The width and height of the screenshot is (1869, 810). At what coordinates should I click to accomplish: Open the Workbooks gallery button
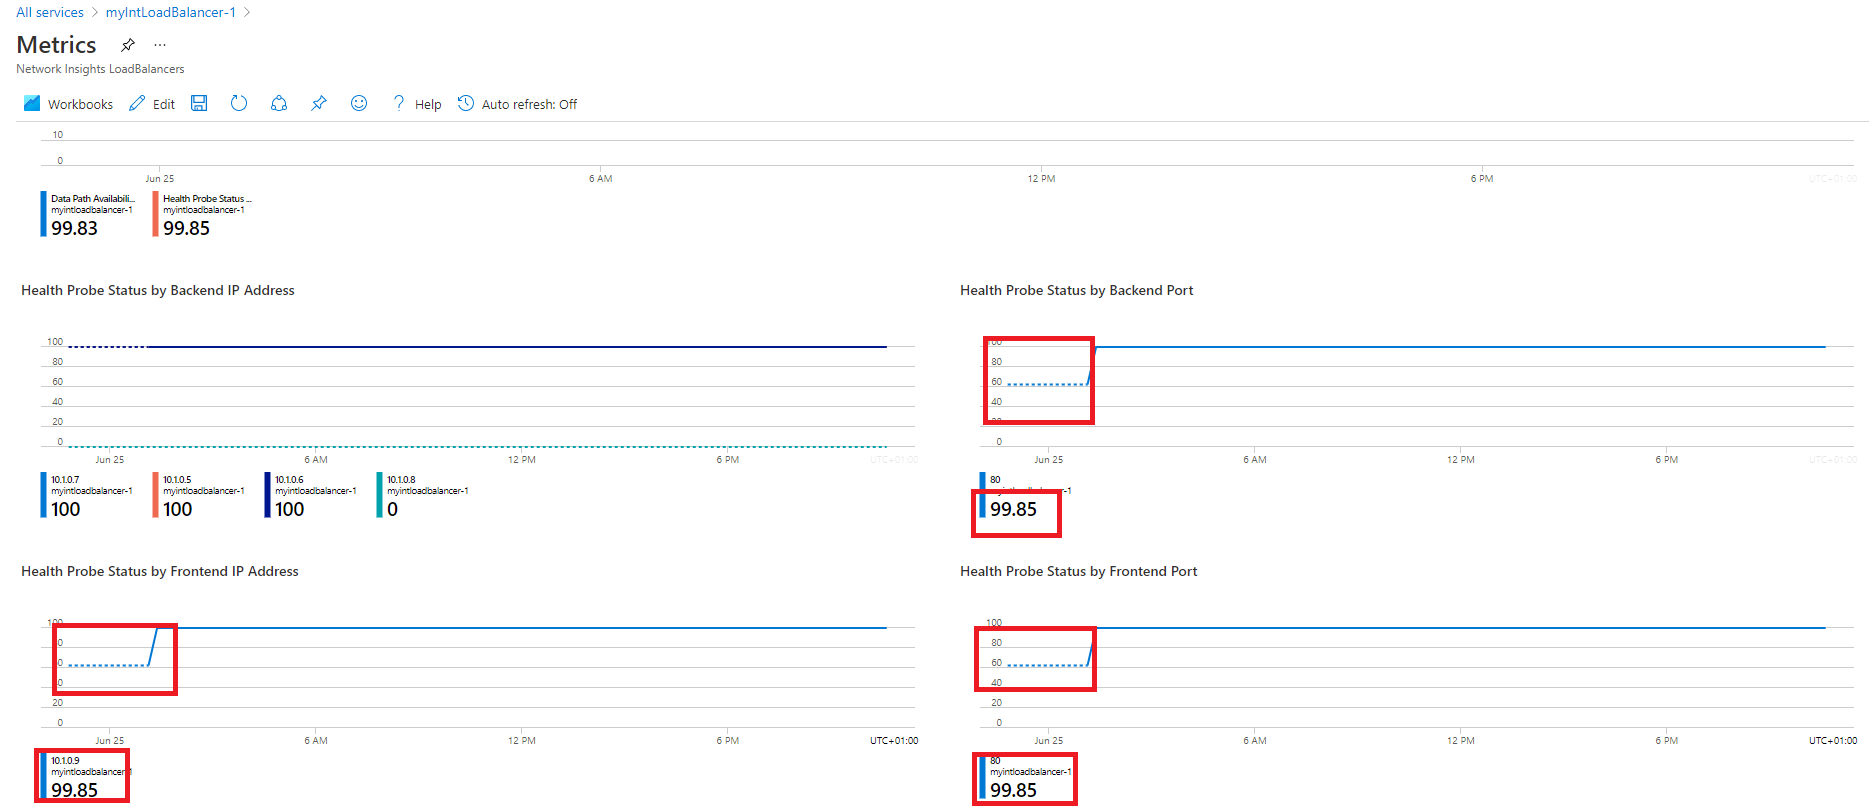coord(68,104)
